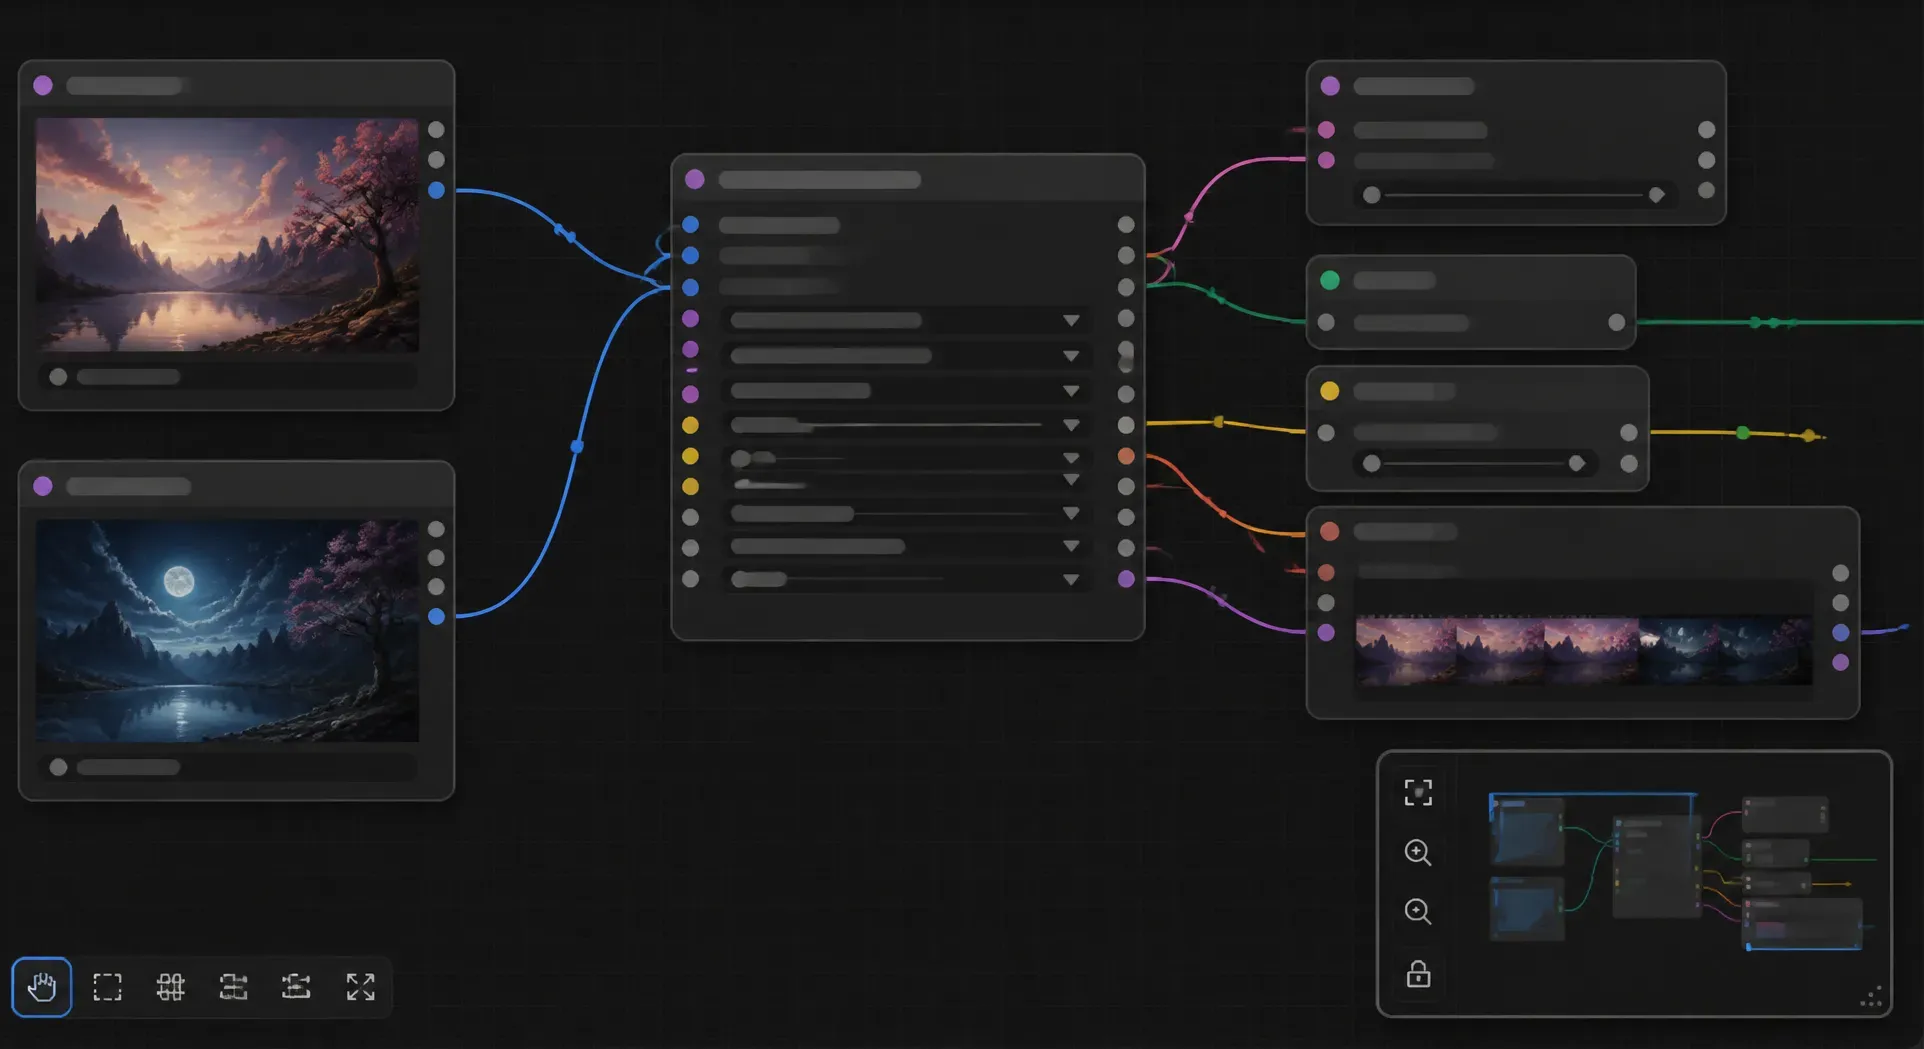
Task: Open the dropdown in the first yellow-port row
Action: pyautogui.click(x=1071, y=425)
